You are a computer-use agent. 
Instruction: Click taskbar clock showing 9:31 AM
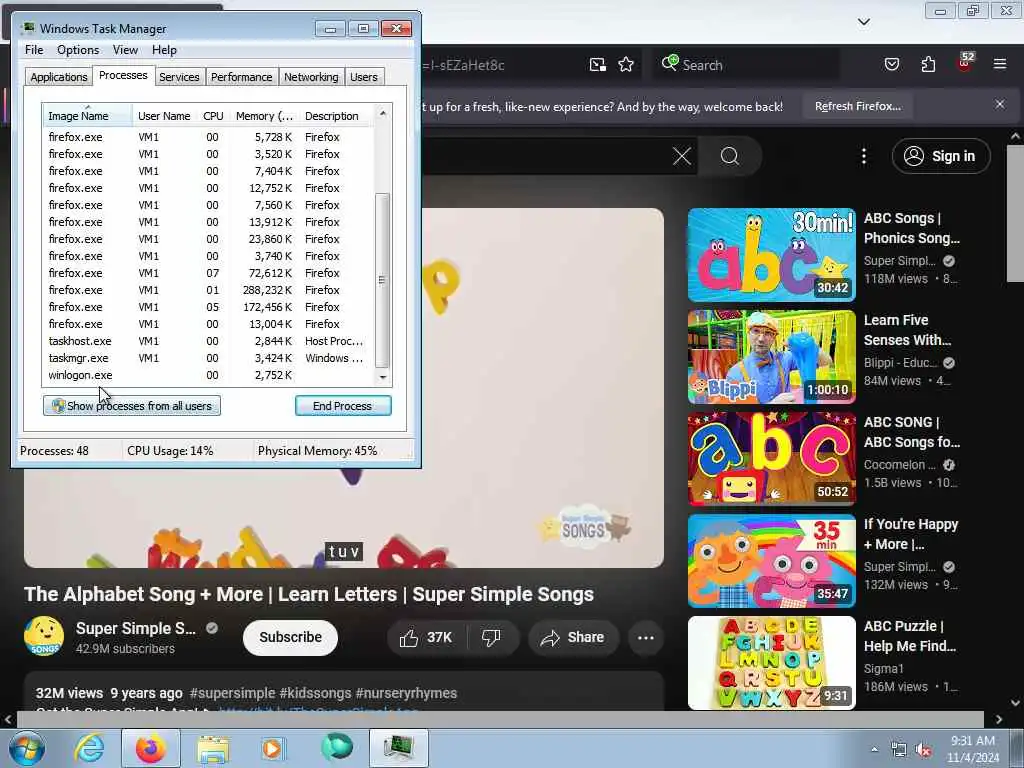pyautogui.click(x=973, y=749)
